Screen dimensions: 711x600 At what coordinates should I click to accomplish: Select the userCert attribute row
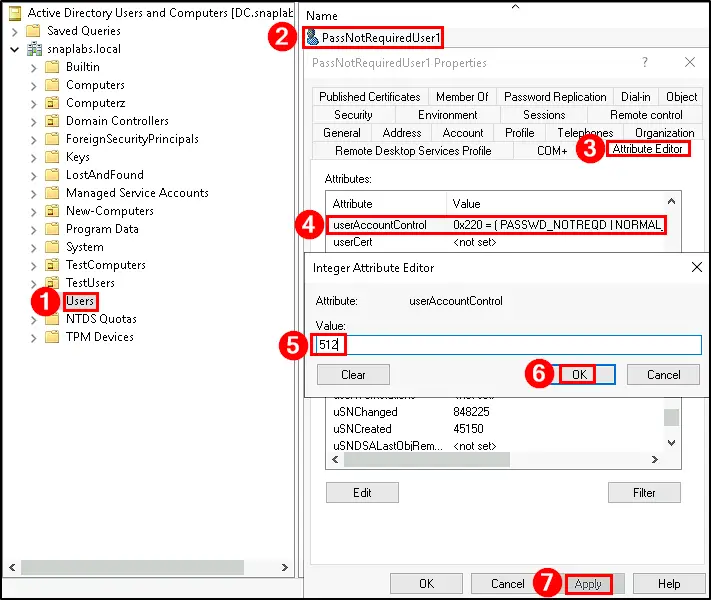(495, 242)
